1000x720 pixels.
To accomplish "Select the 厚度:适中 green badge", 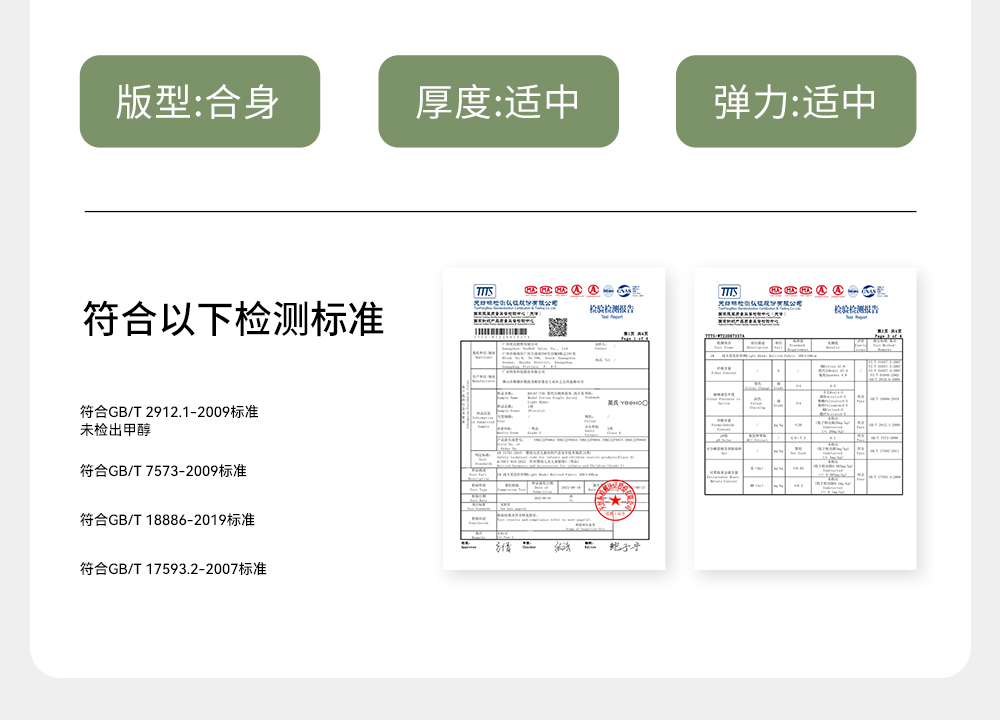I will [498, 101].
